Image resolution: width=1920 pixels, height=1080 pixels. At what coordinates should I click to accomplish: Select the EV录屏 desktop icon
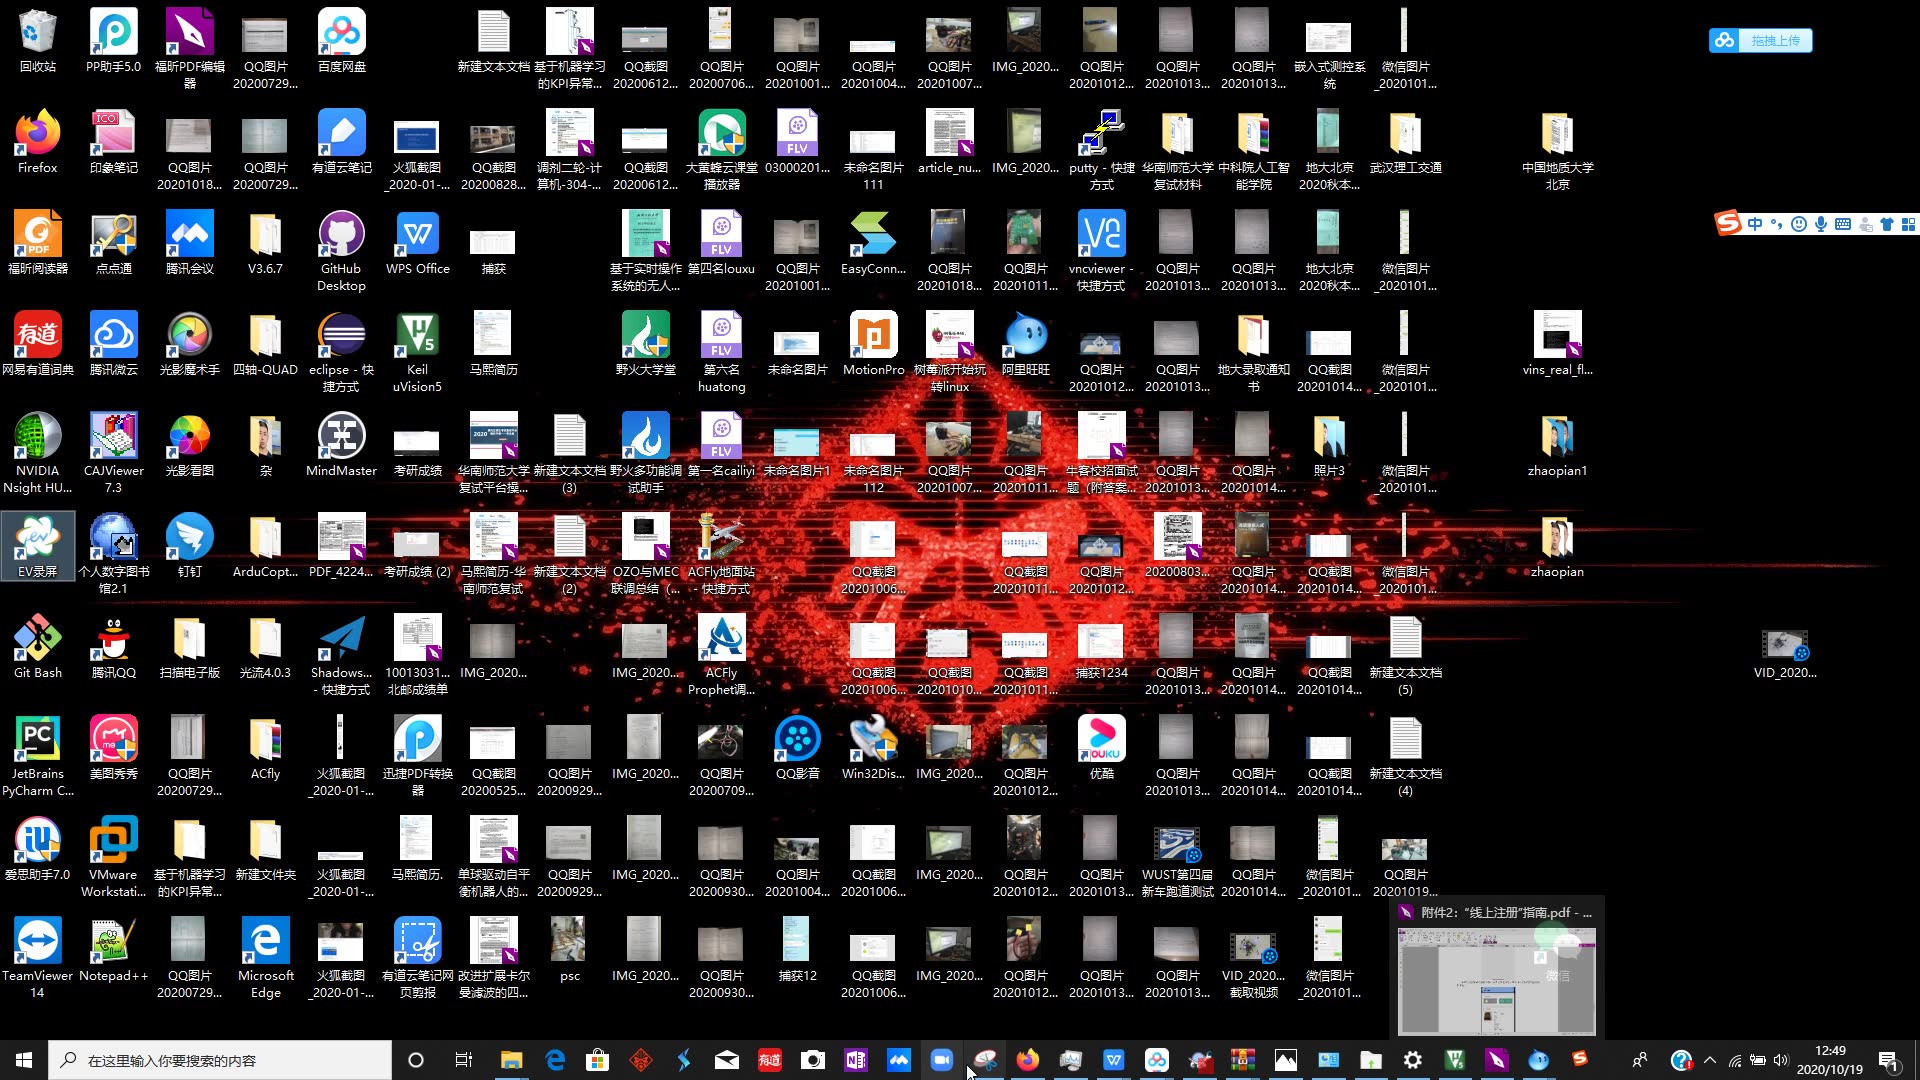(37, 545)
